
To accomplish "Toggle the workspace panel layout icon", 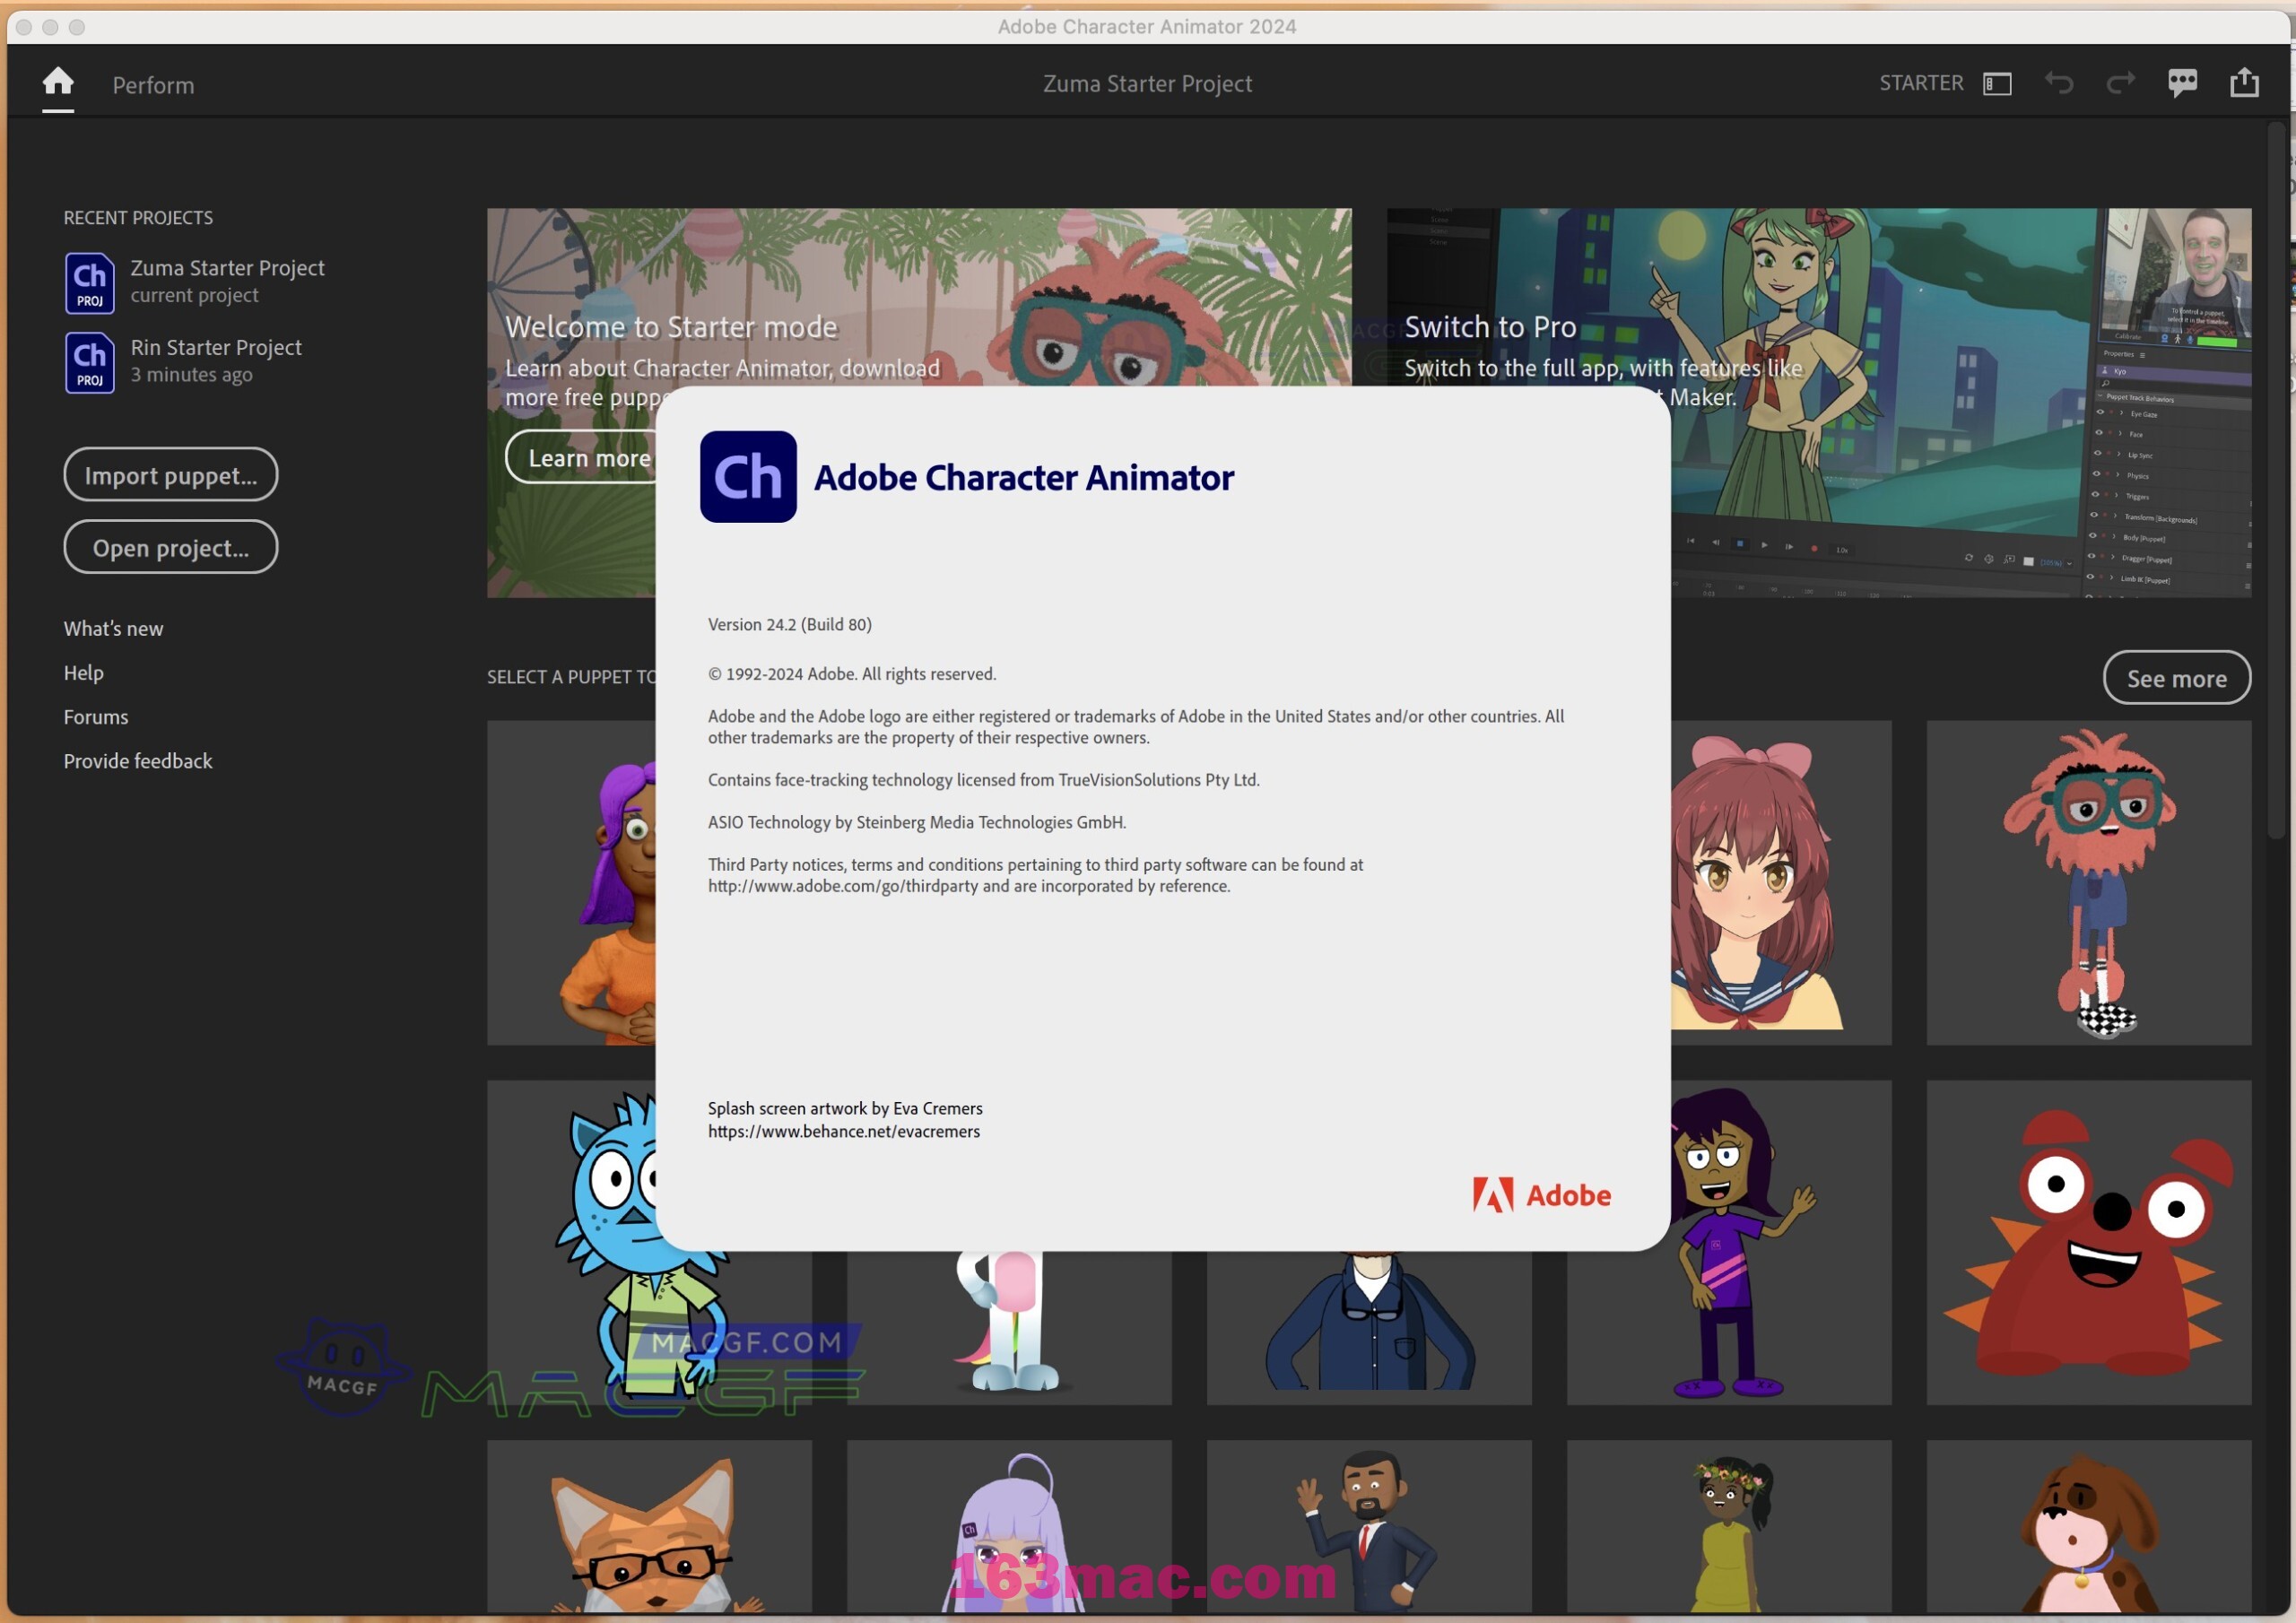I will point(1996,84).
